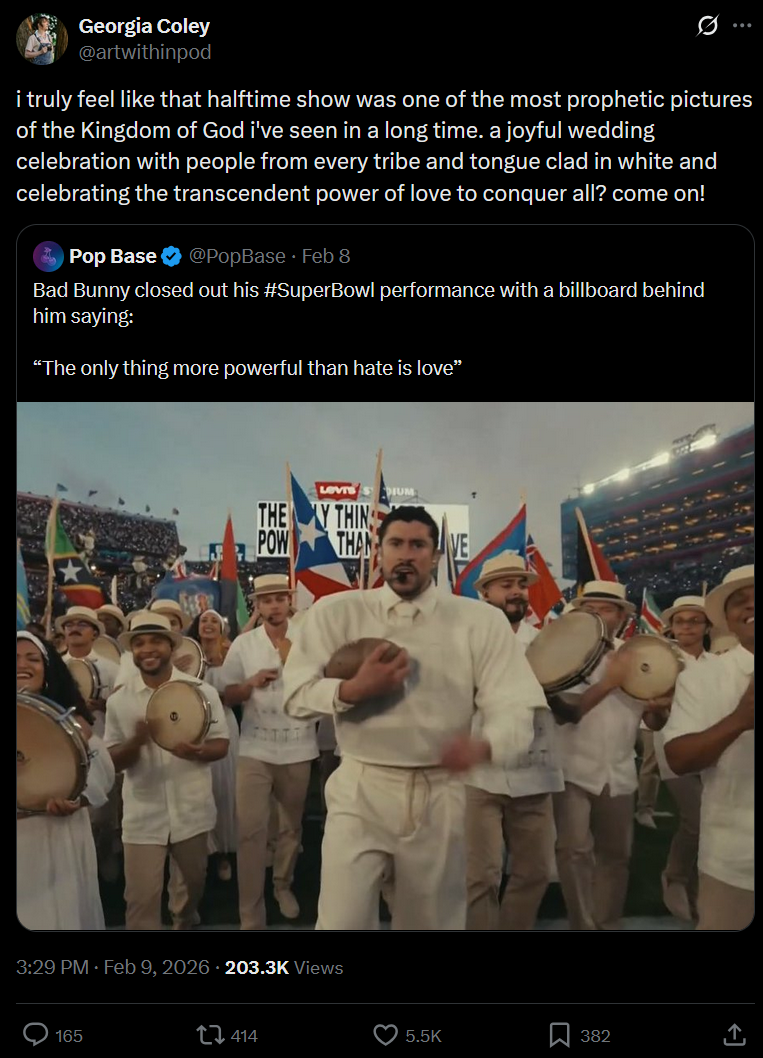Open the Feb 8 quoted post date
The image size is (763, 1058).
tap(326, 256)
